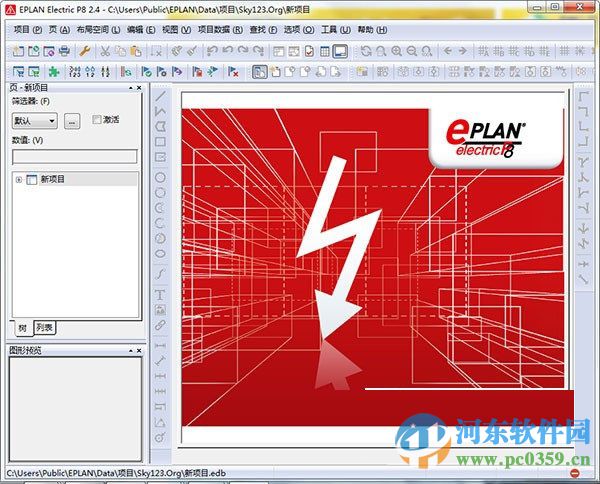
Task: Select the Hyperlink chain tool
Action: click(x=160, y=325)
